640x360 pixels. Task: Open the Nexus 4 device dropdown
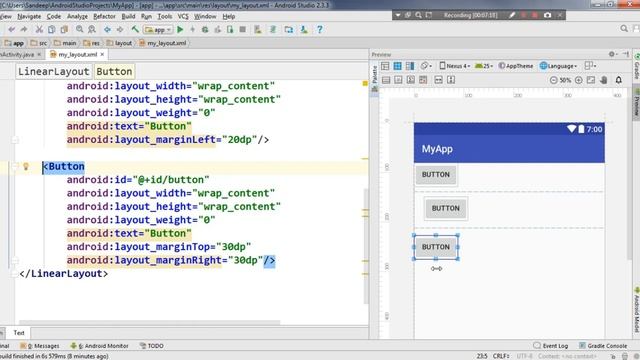(455, 66)
